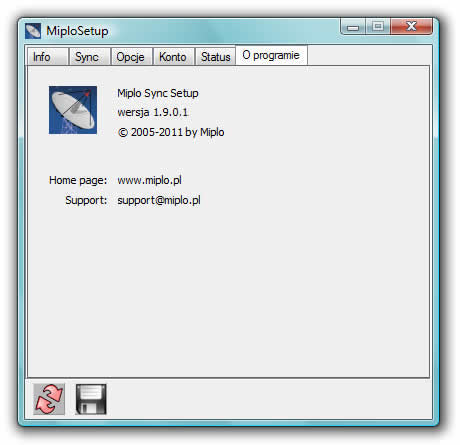Click the floppy disk save icon
The height and width of the screenshot is (445, 460).
pyautogui.click(x=91, y=399)
